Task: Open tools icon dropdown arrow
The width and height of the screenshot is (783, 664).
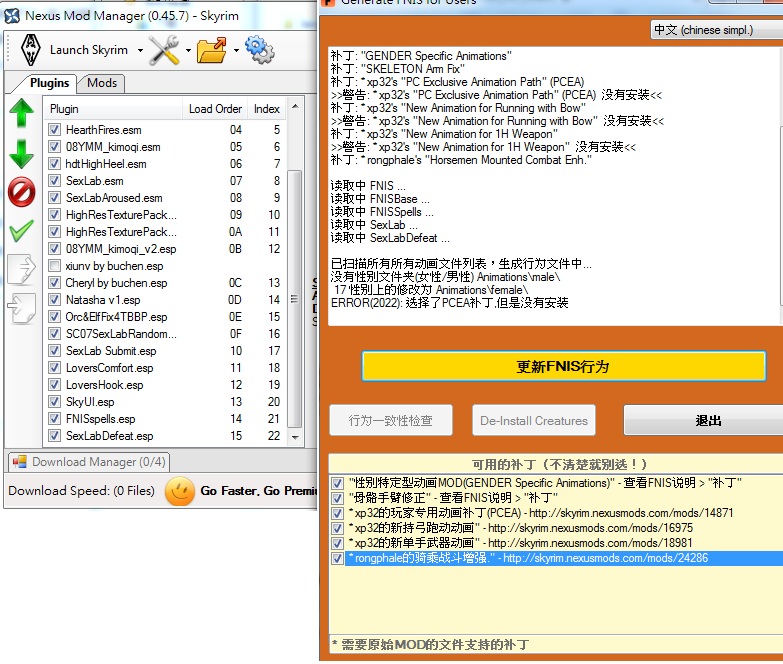Action: (188, 50)
